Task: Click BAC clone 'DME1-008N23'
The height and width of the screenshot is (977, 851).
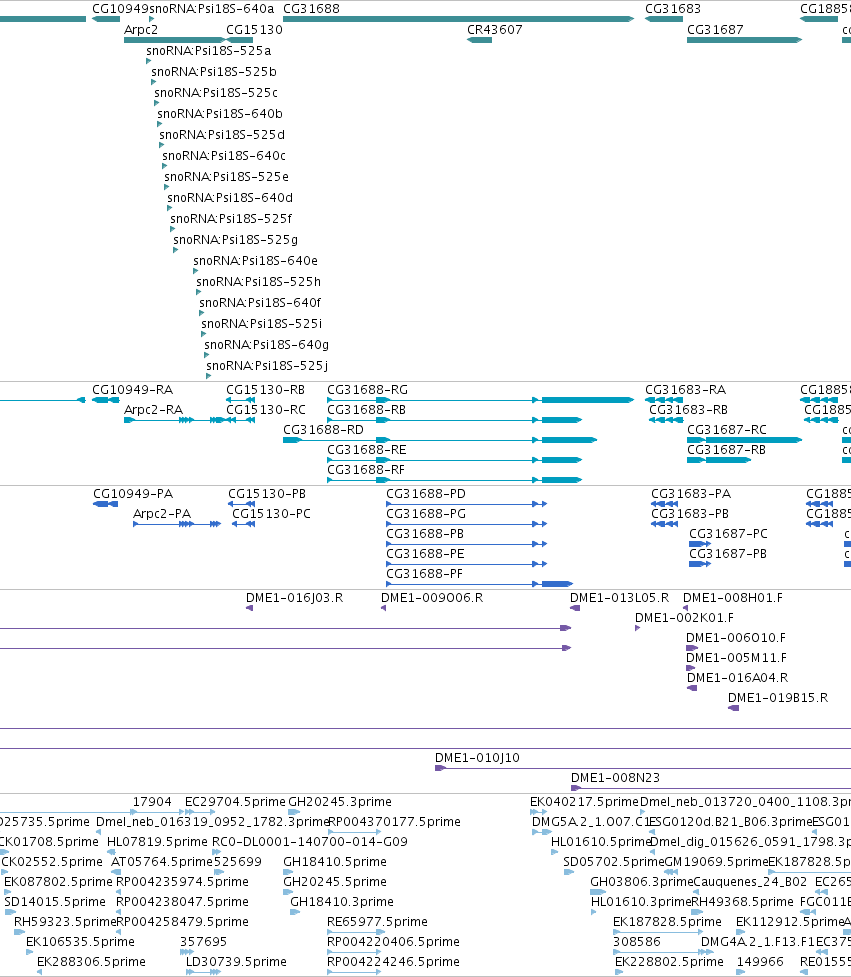Action: point(616,778)
